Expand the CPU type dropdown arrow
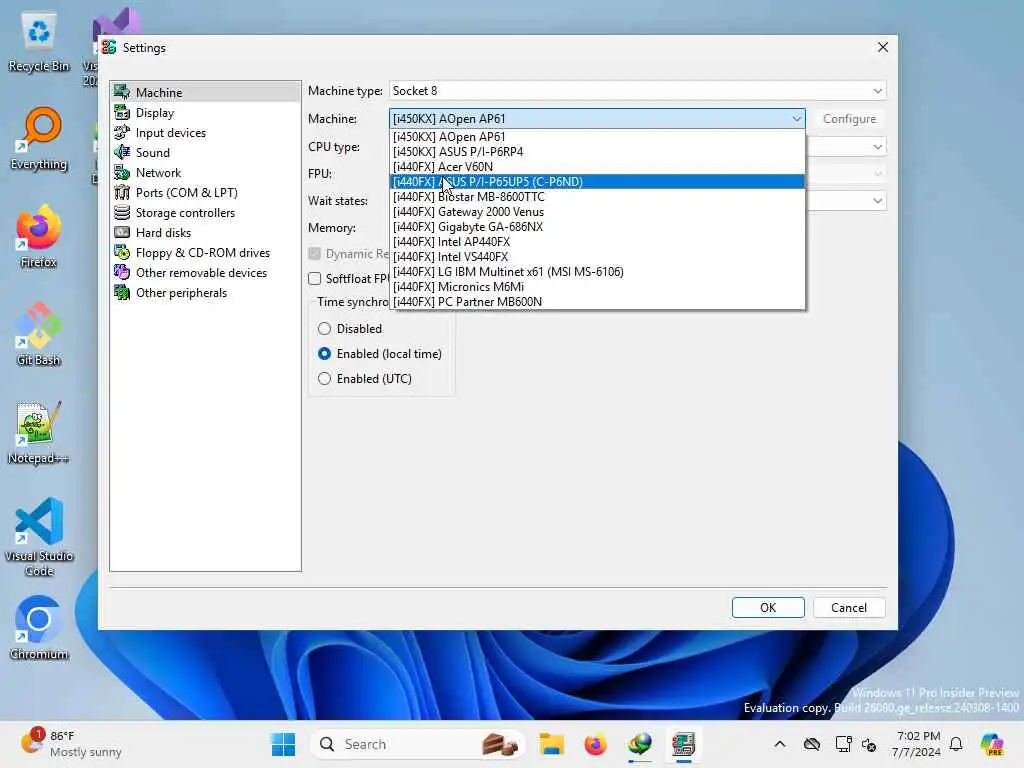 (x=878, y=147)
